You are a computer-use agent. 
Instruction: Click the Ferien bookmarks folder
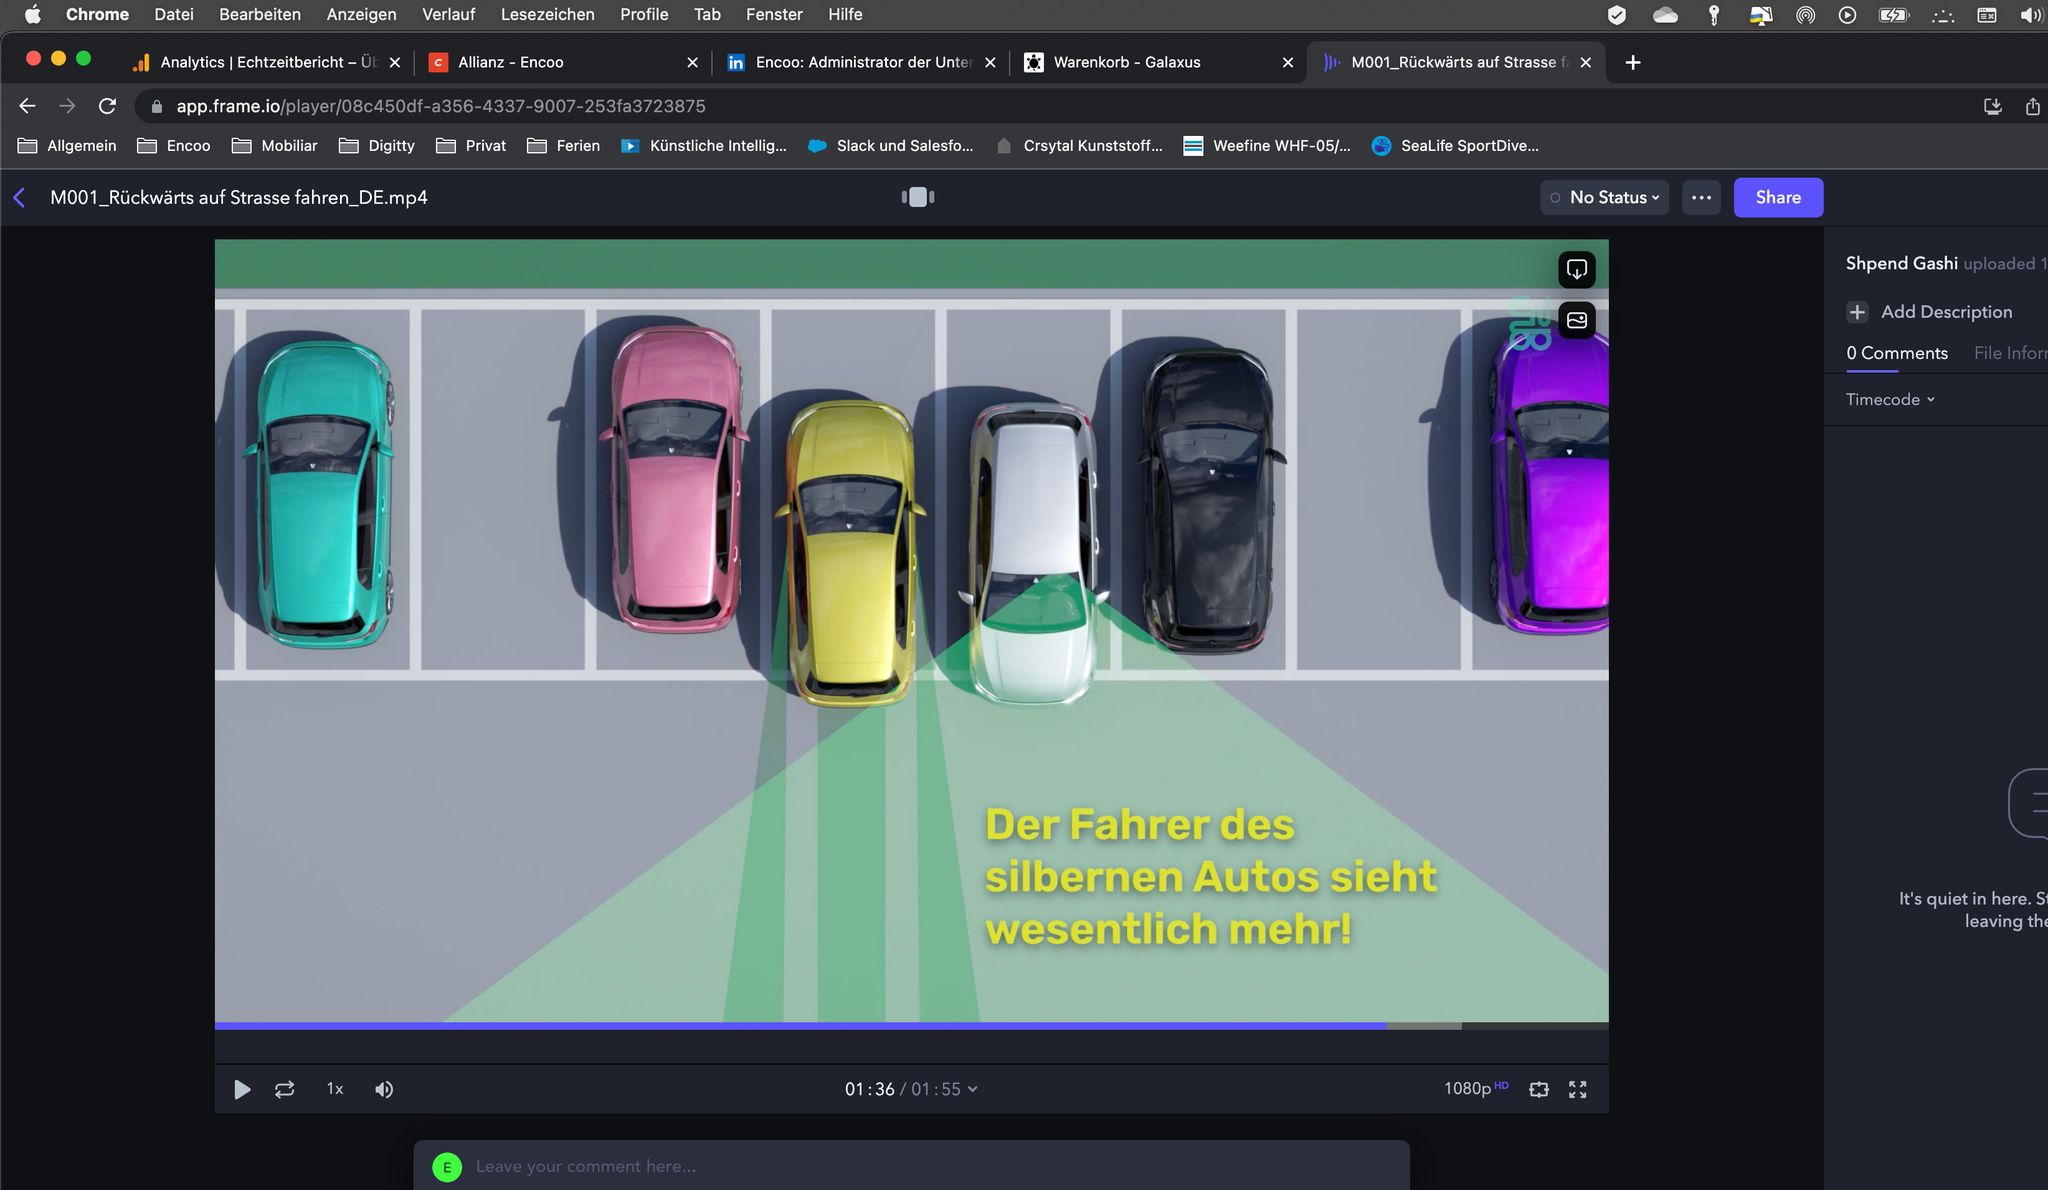563,146
